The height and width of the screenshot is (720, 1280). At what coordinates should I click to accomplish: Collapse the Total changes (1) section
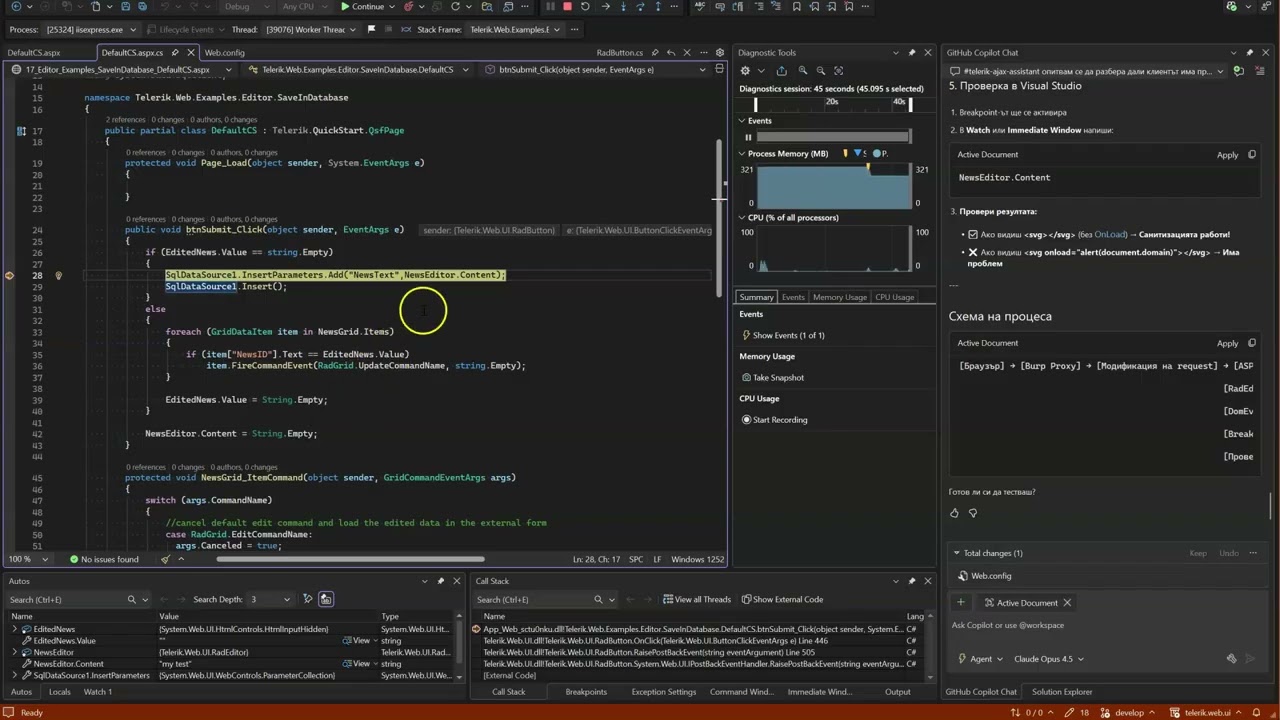coord(956,553)
